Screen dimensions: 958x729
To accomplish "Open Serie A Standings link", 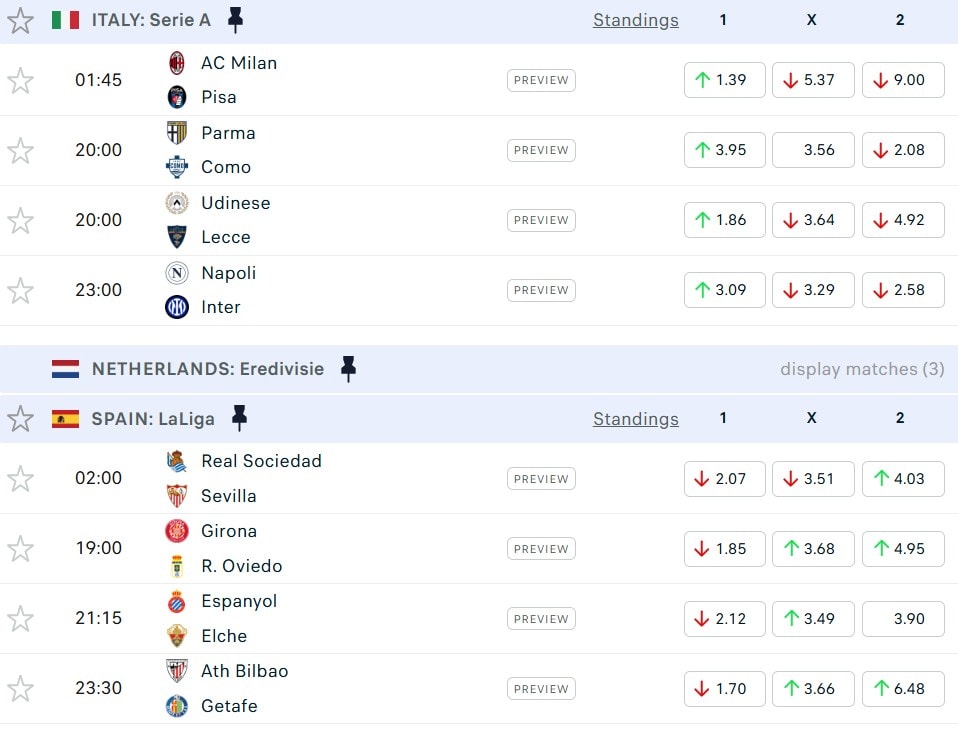I will click(635, 20).
